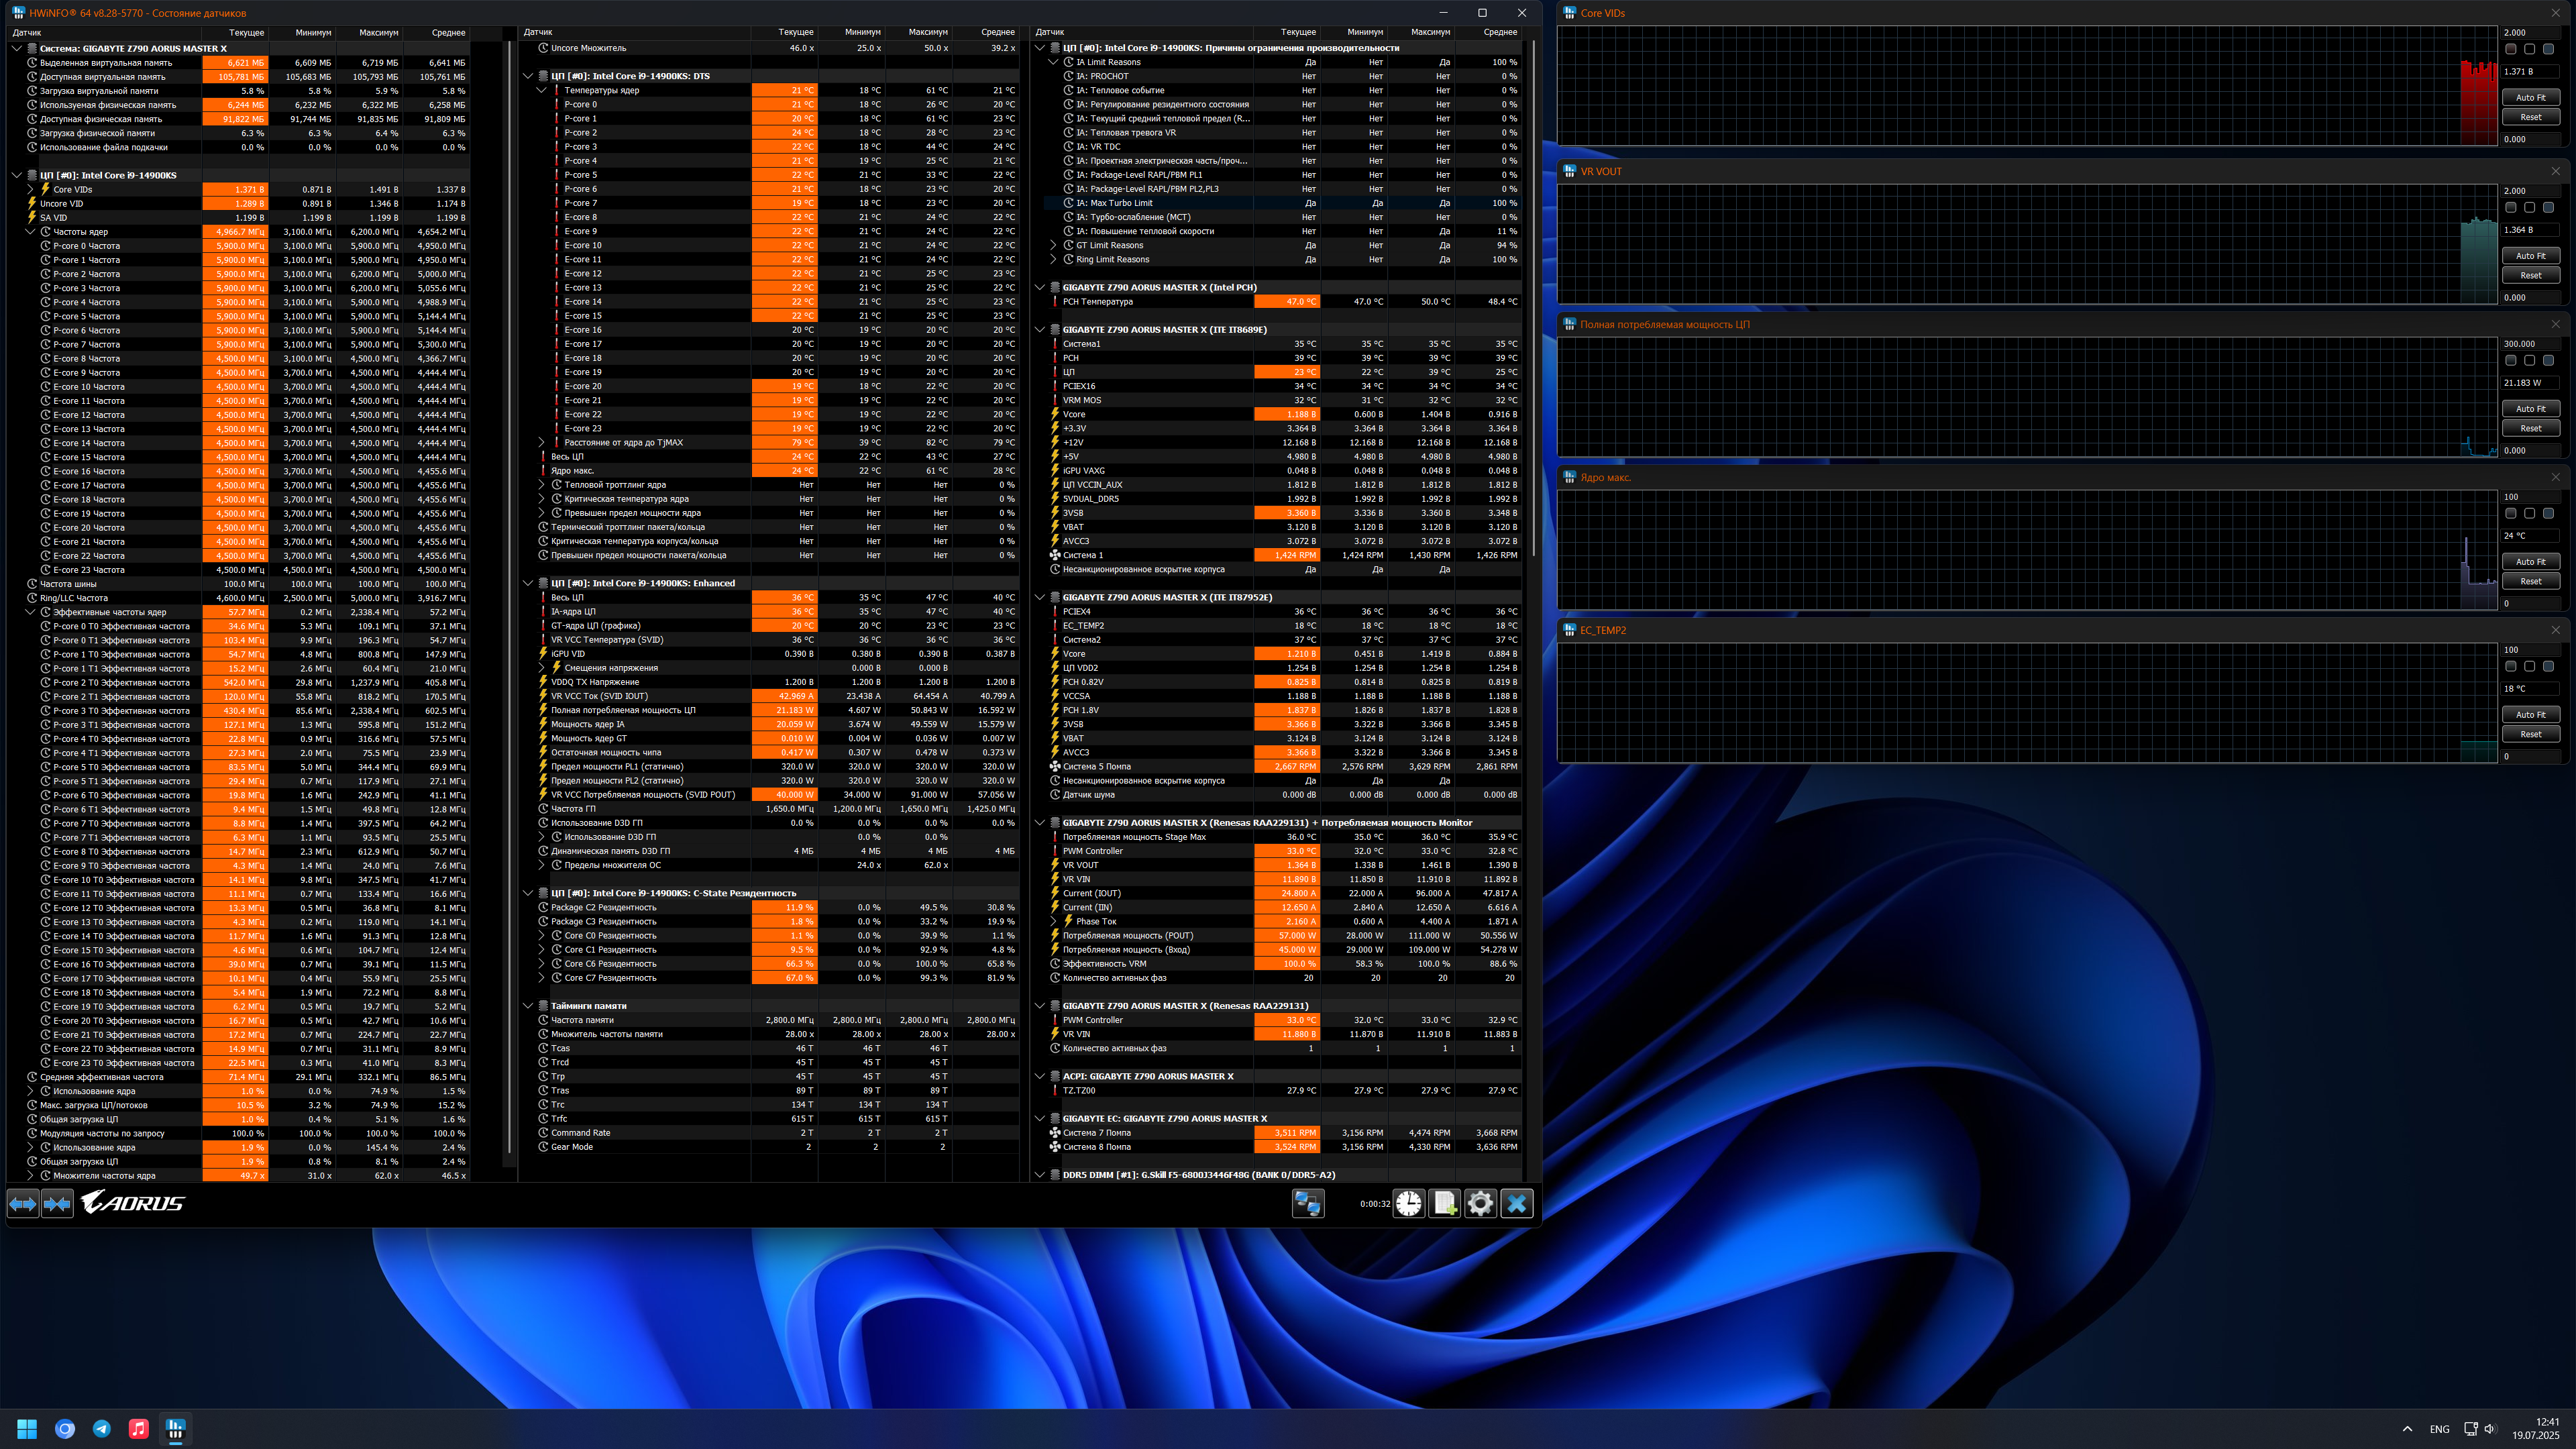The width and height of the screenshot is (2576, 1449).
Task: Click the third color swatch in VR VOUT graph
Action: (2548, 208)
